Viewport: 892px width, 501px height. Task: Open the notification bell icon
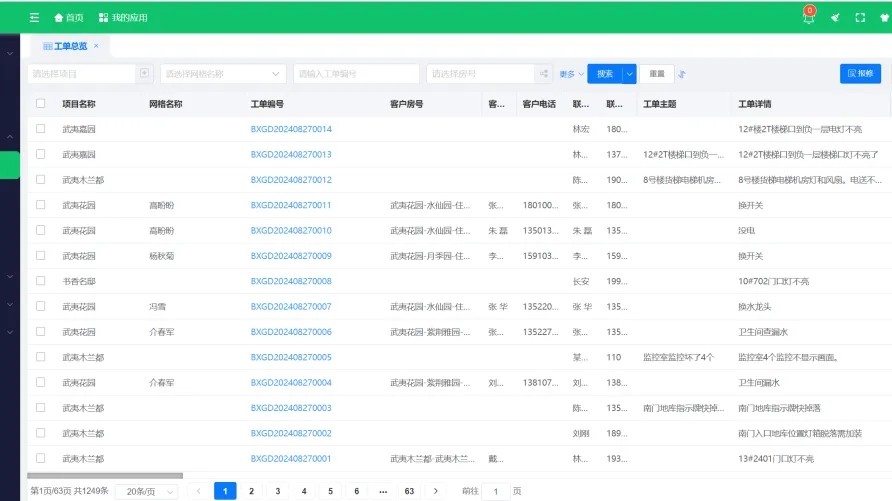(808, 17)
